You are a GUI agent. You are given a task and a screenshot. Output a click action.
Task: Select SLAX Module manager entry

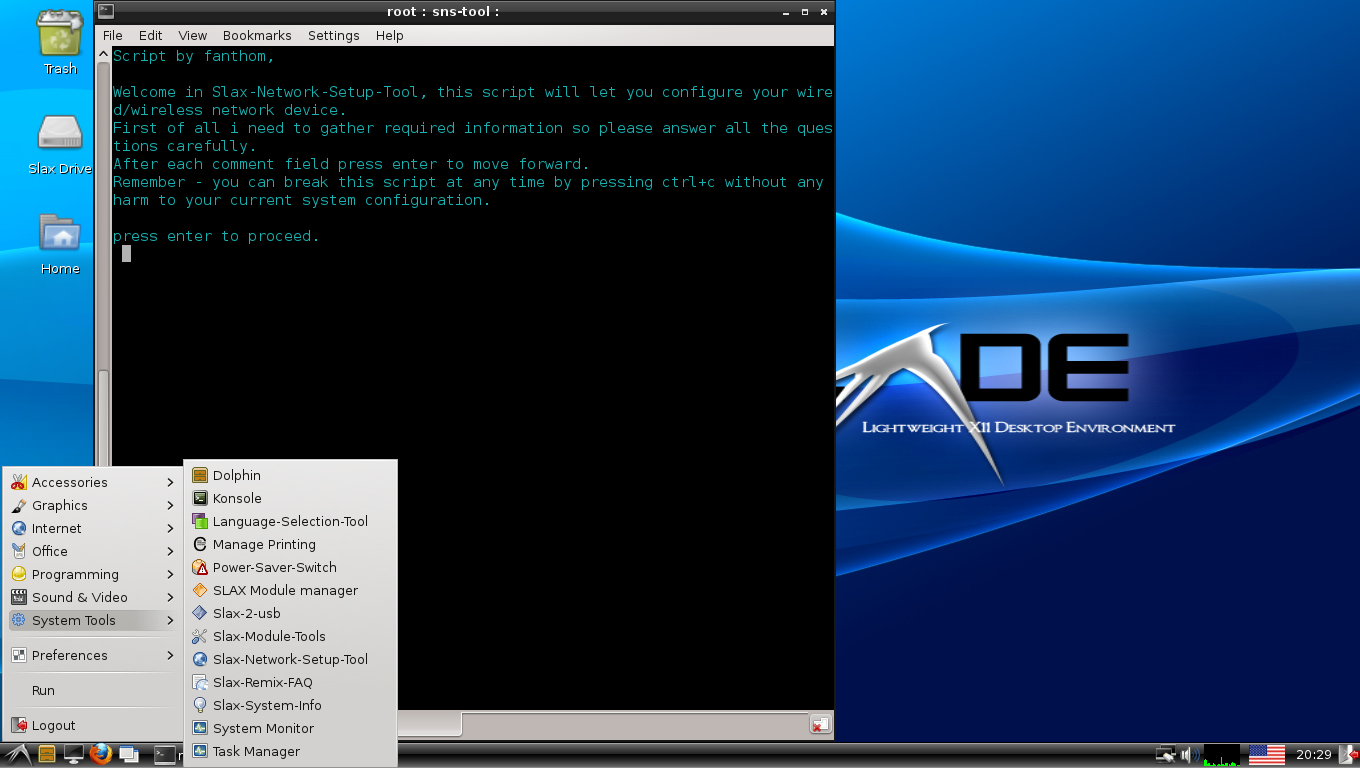(x=285, y=590)
